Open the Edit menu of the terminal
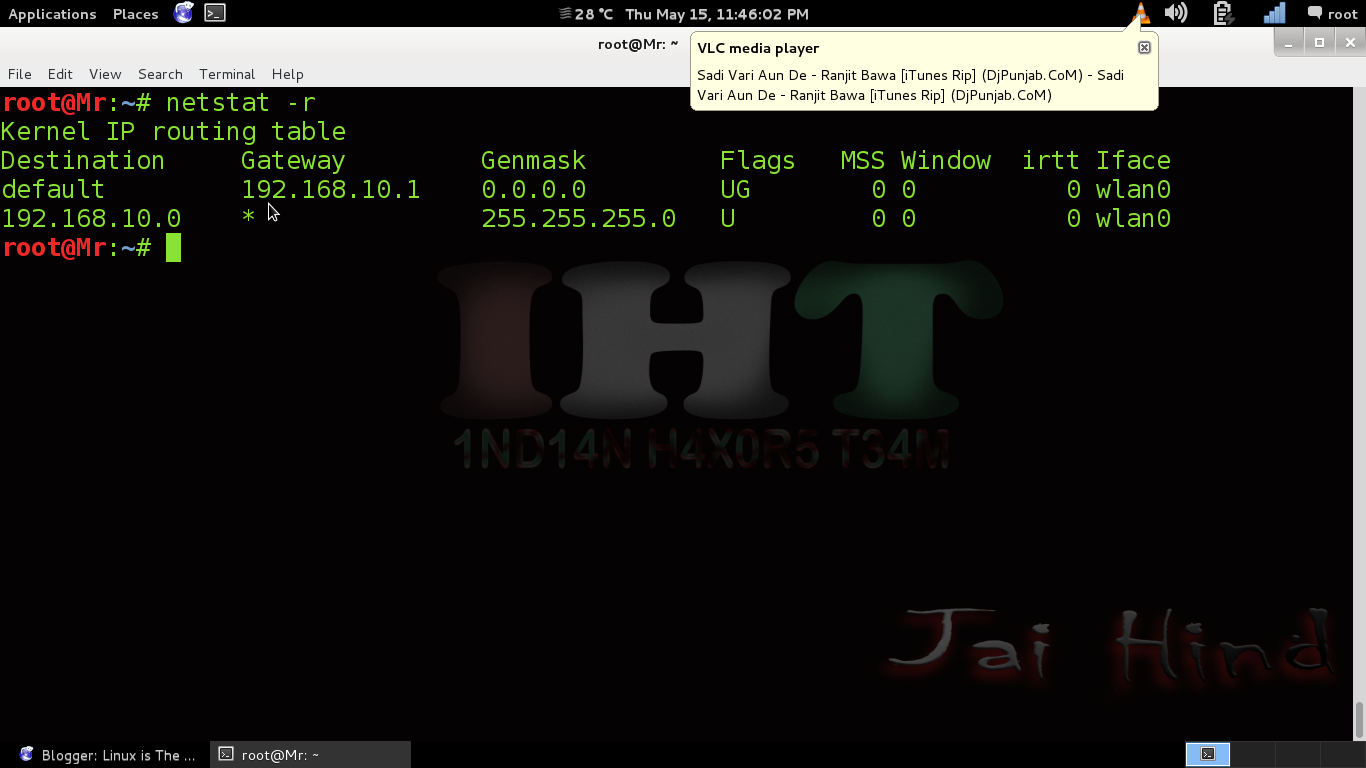1366x768 pixels. pos(60,74)
